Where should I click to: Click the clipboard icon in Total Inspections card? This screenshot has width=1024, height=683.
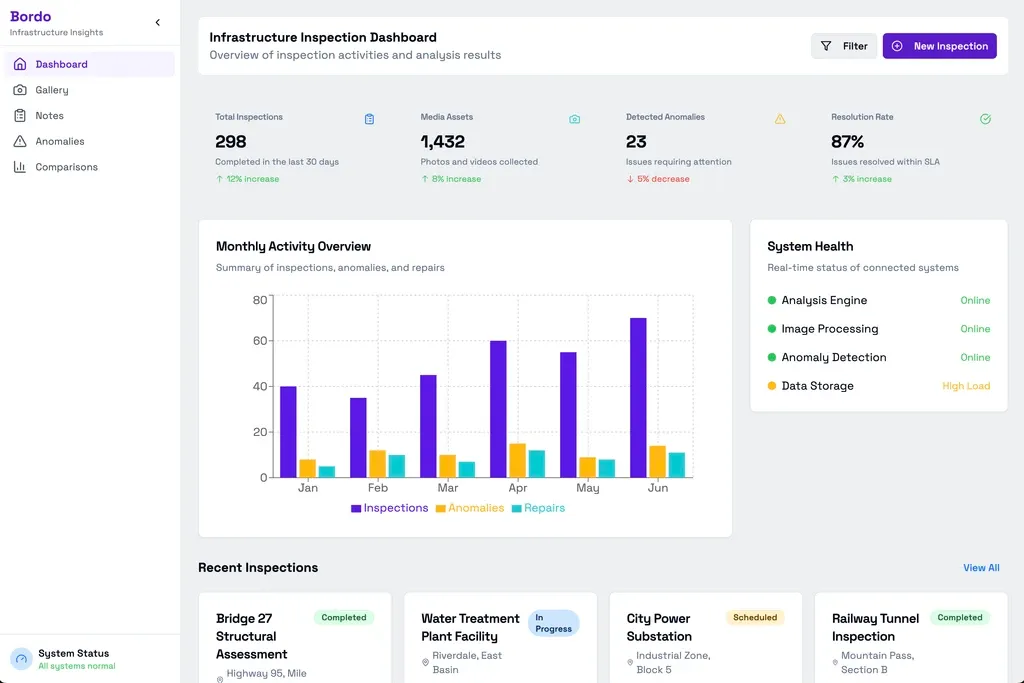click(x=369, y=119)
